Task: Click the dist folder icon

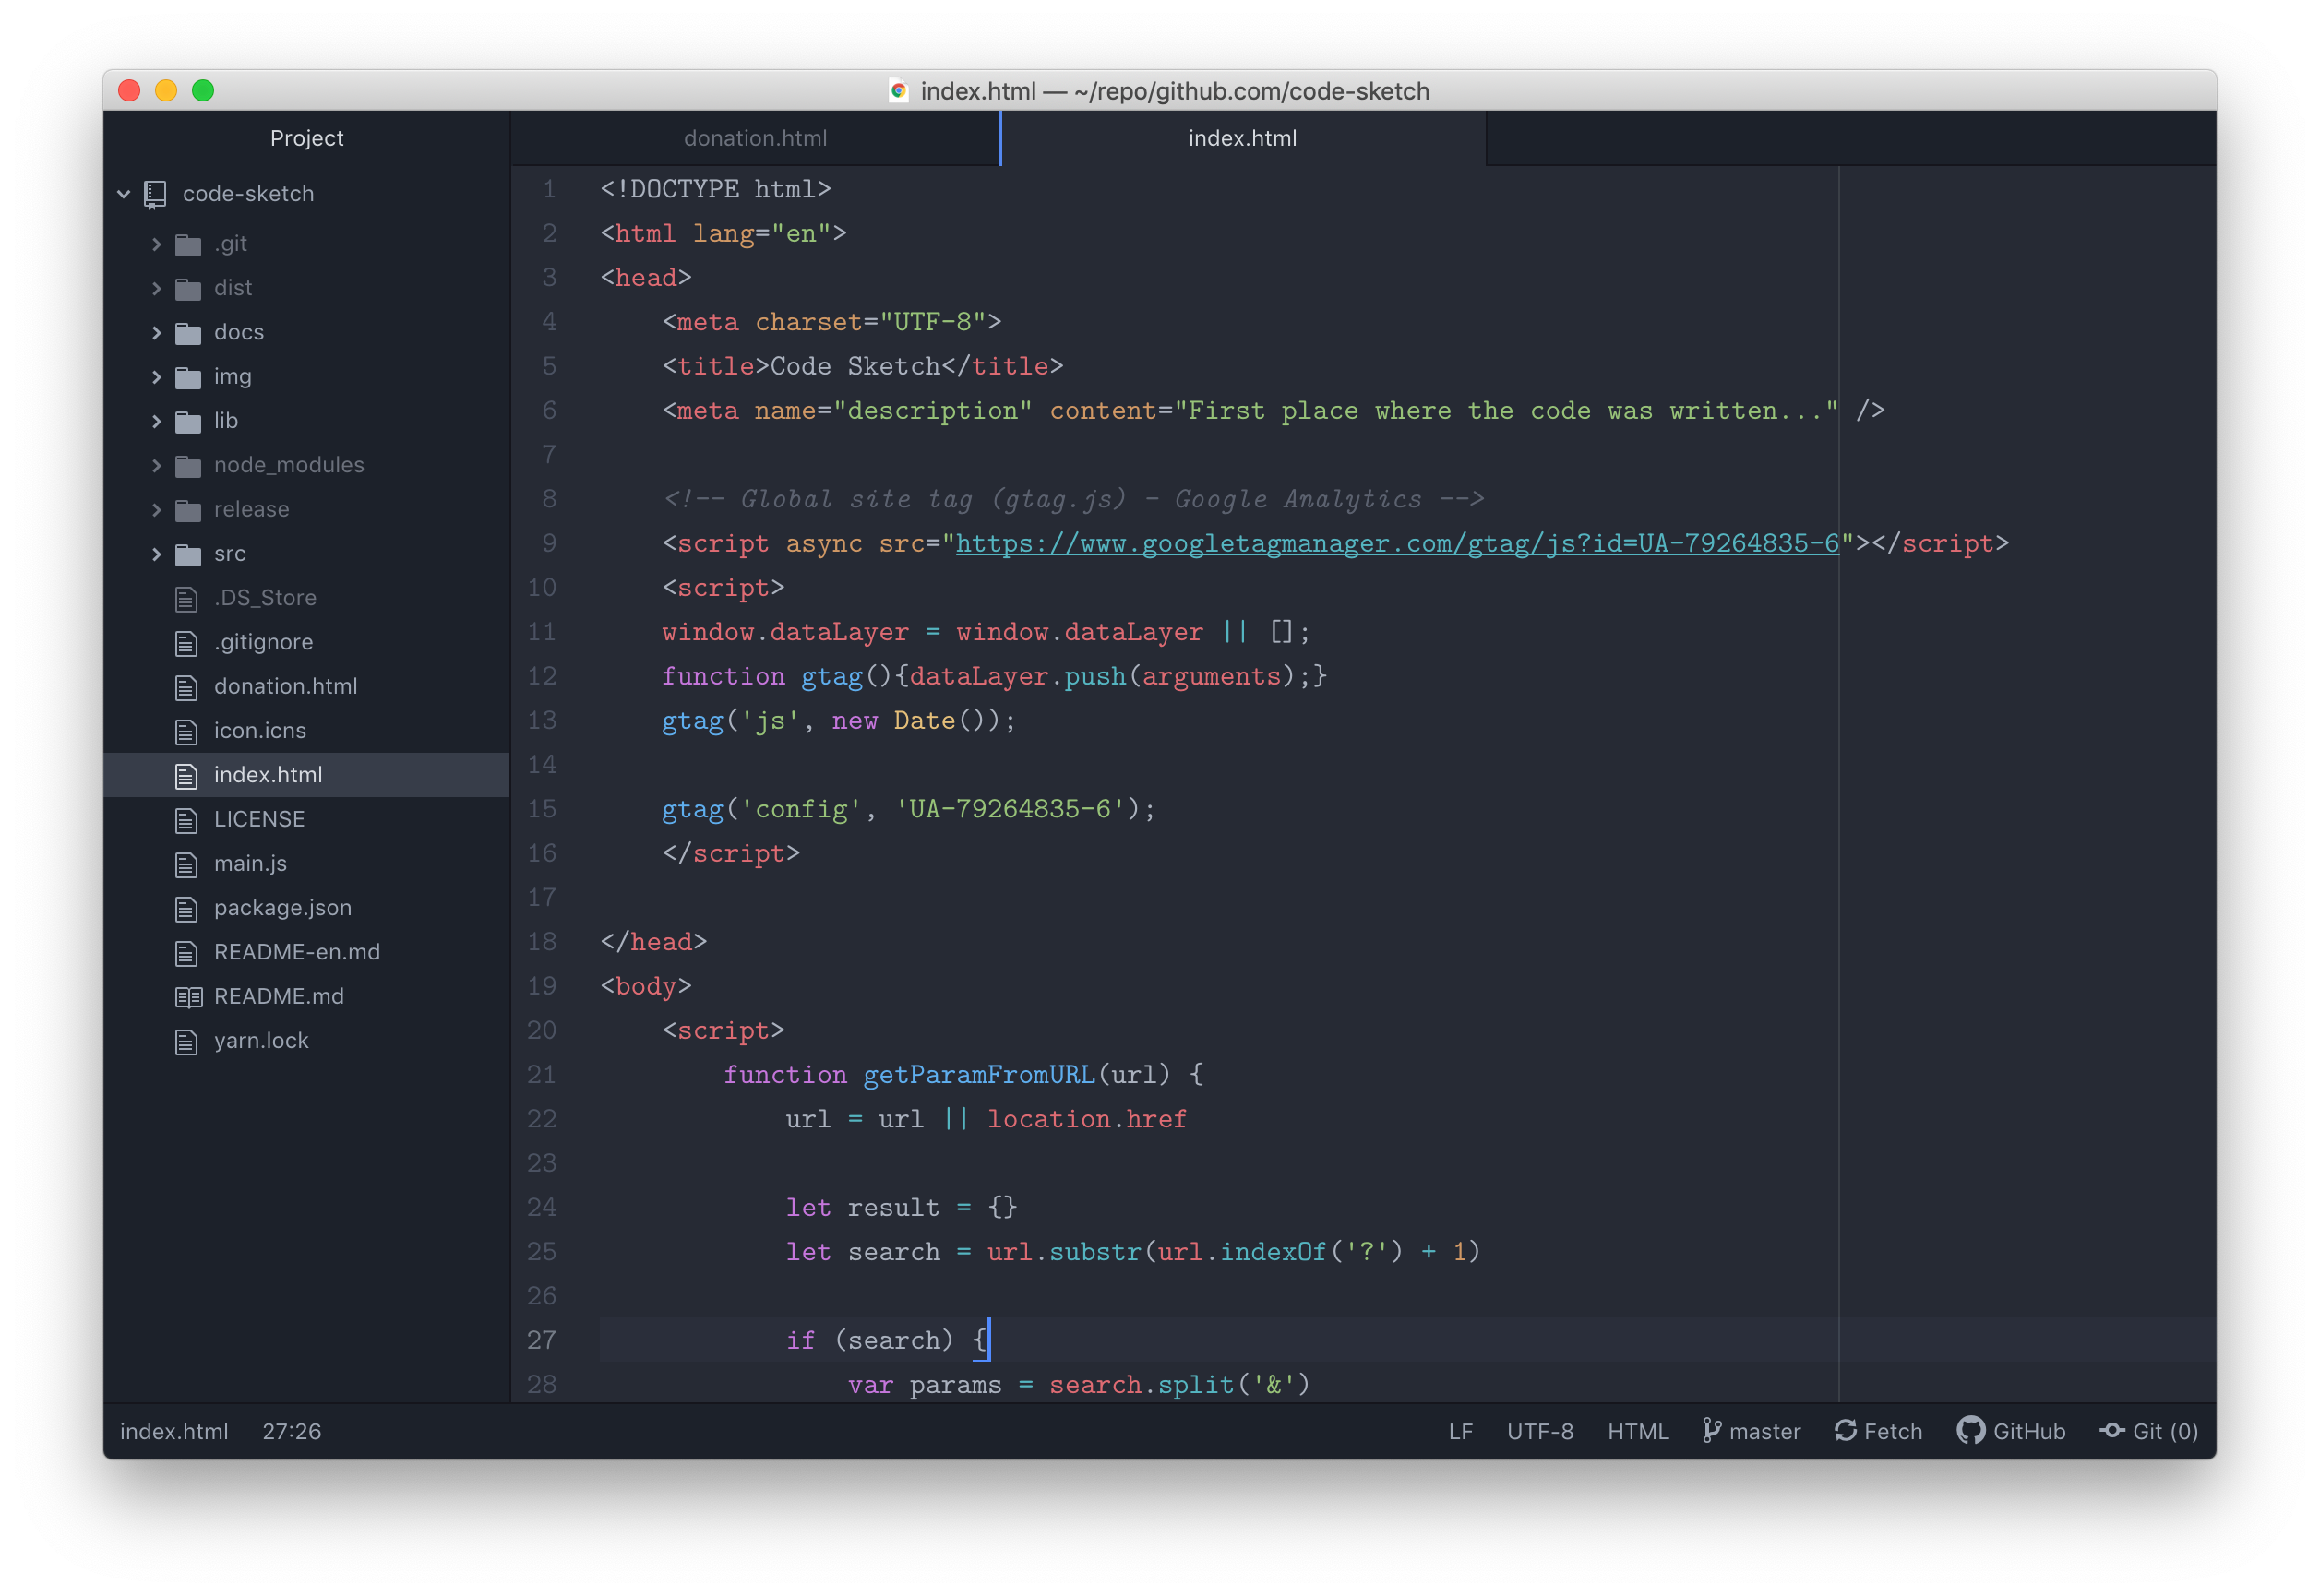Action: 188,289
